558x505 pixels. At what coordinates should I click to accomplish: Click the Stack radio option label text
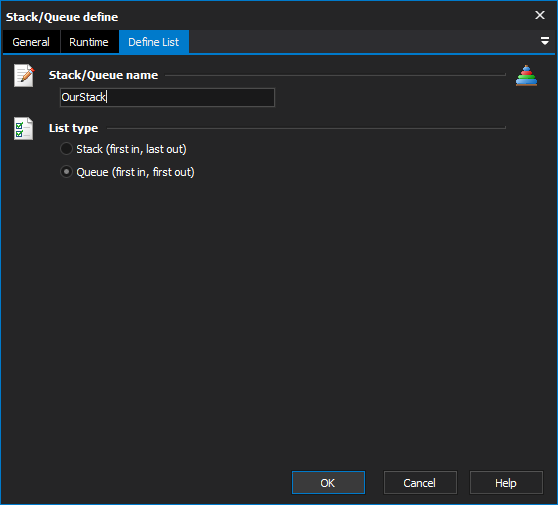131,149
